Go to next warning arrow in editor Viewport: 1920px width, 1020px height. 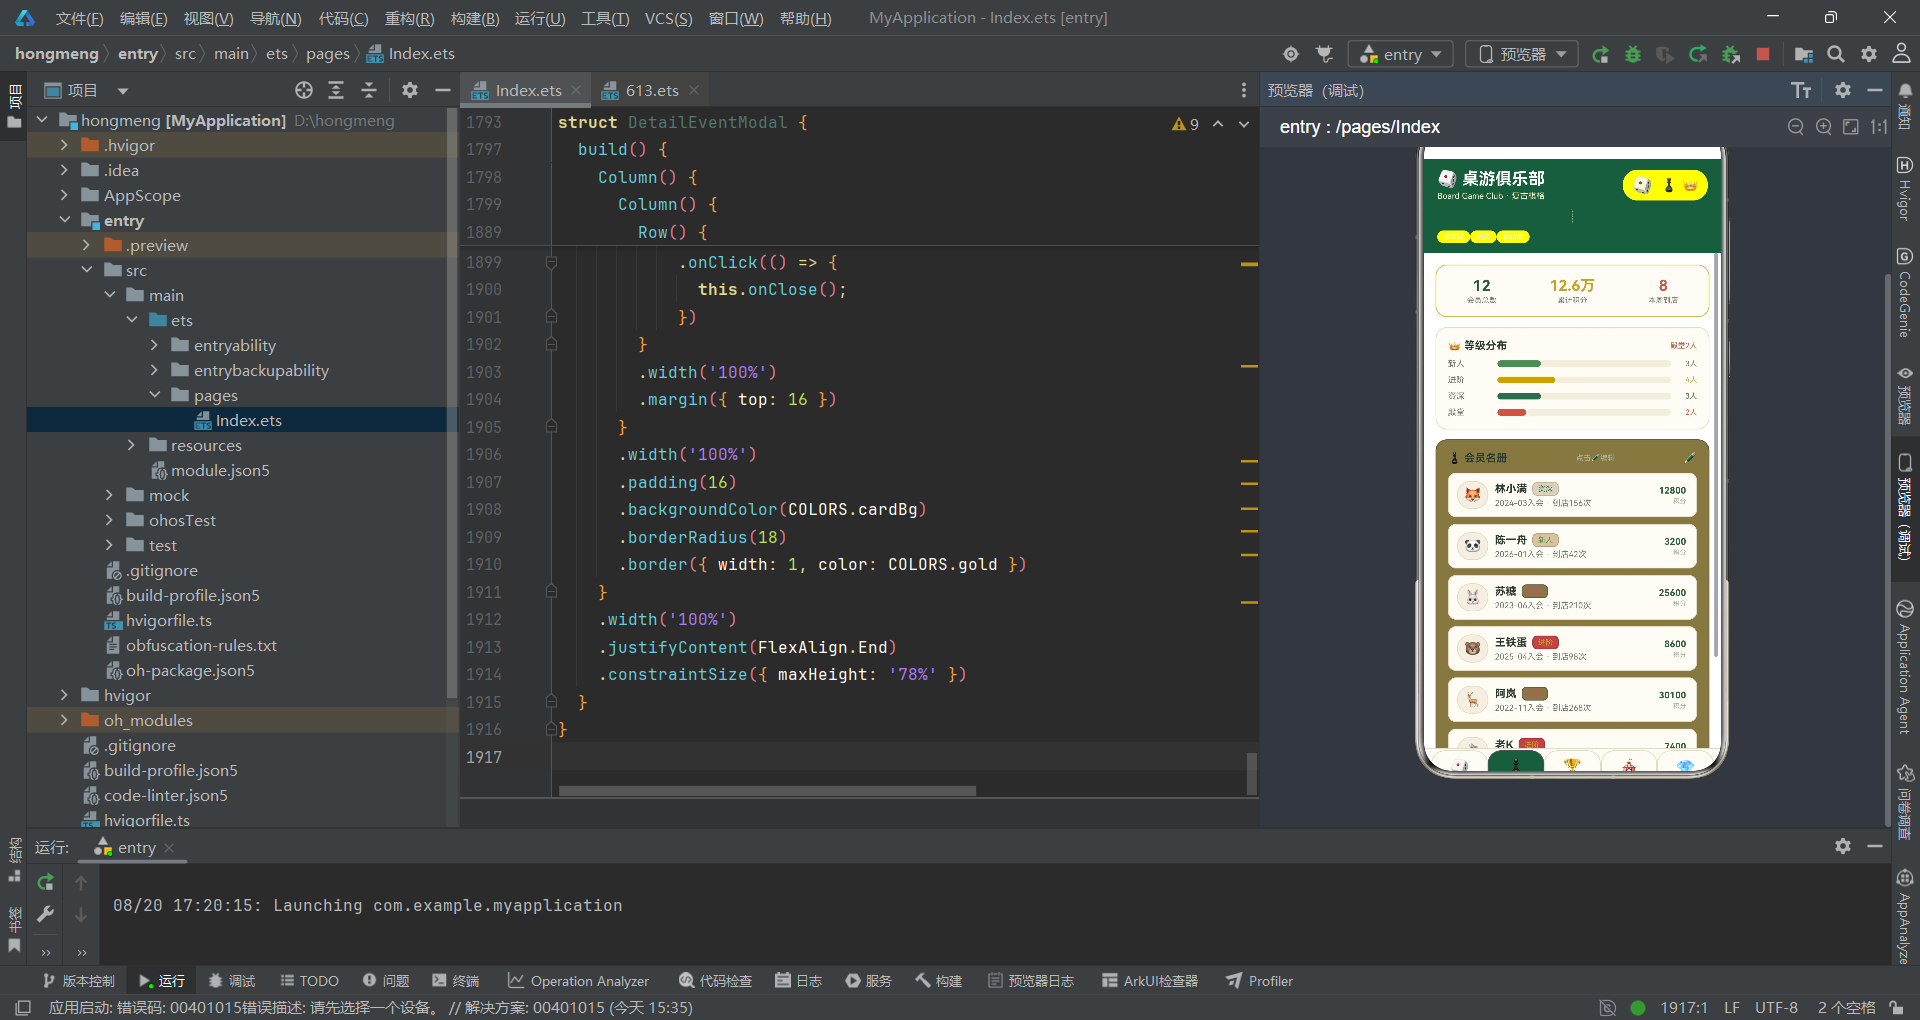pos(1244,124)
